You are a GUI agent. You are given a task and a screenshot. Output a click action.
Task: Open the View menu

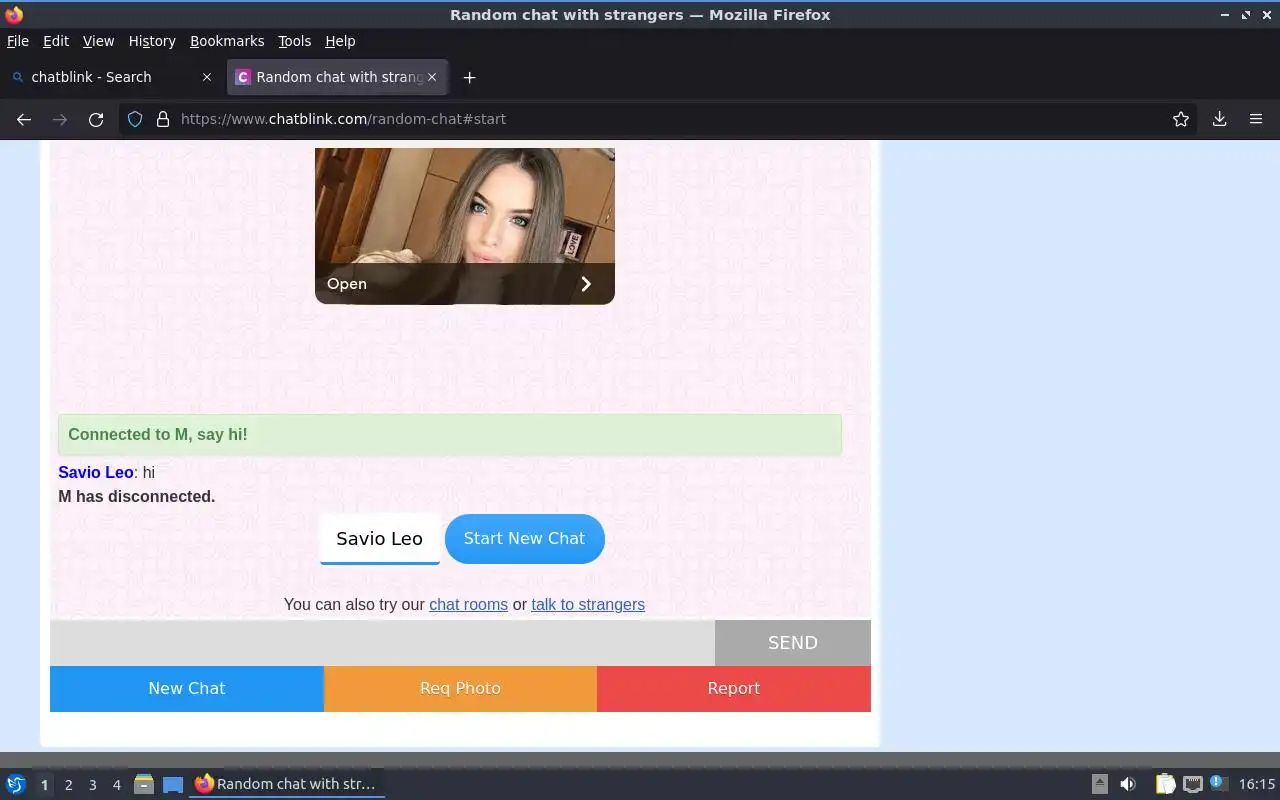(98, 41)
